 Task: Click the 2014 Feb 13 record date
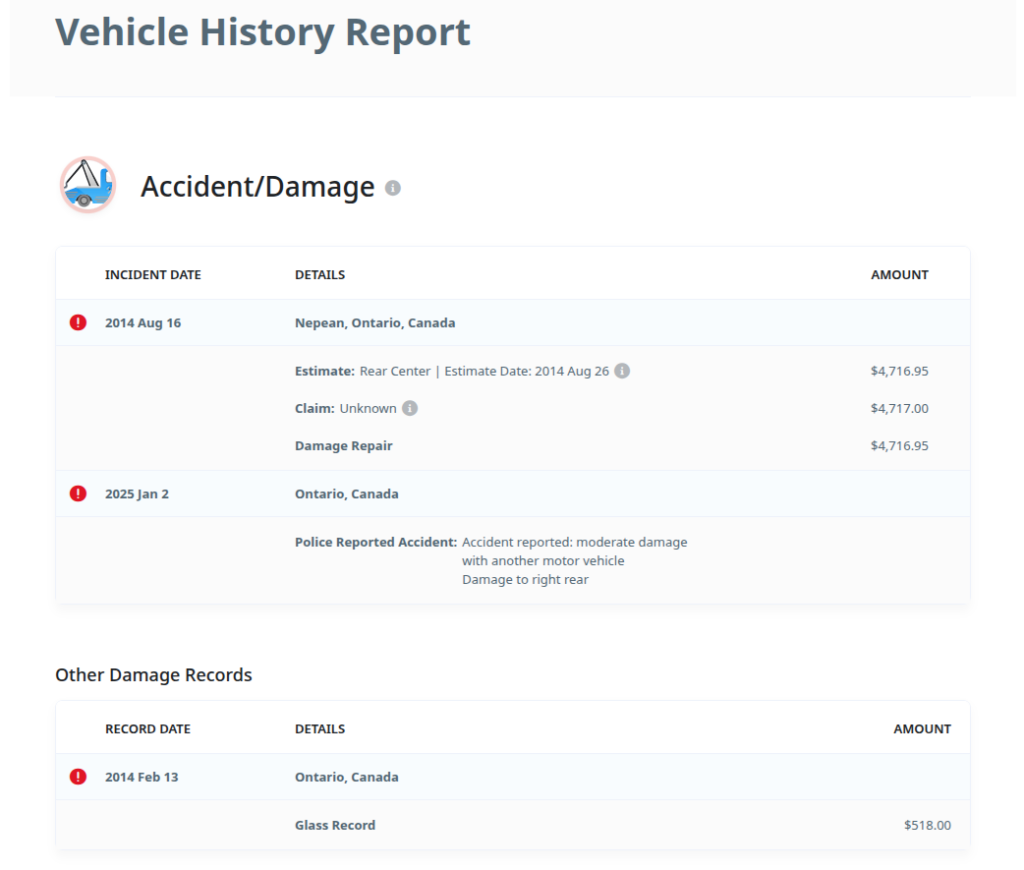pyautogui.click(x=142, y=777)
